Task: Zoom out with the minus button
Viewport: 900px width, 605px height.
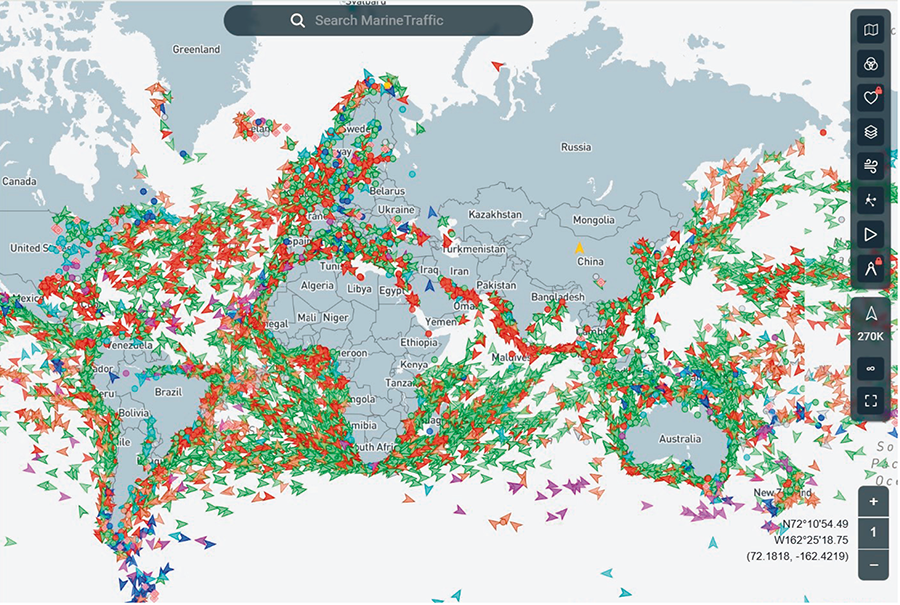Action: 873,564
